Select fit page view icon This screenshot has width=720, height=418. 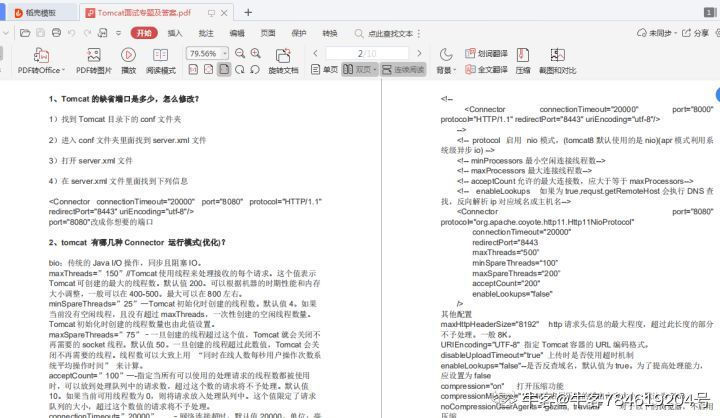tap(224, 70)
